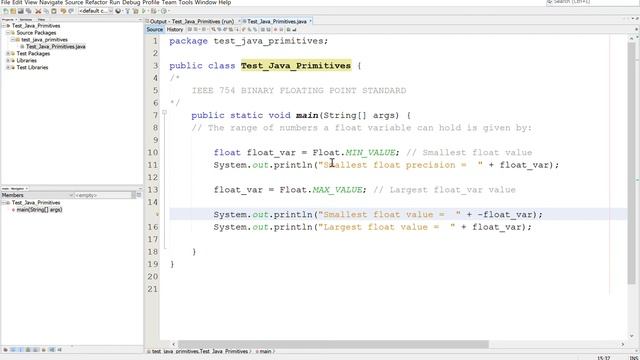Select the Libraries tree item
The width and height of the screenshot is (640, 360).
point(27,60)
